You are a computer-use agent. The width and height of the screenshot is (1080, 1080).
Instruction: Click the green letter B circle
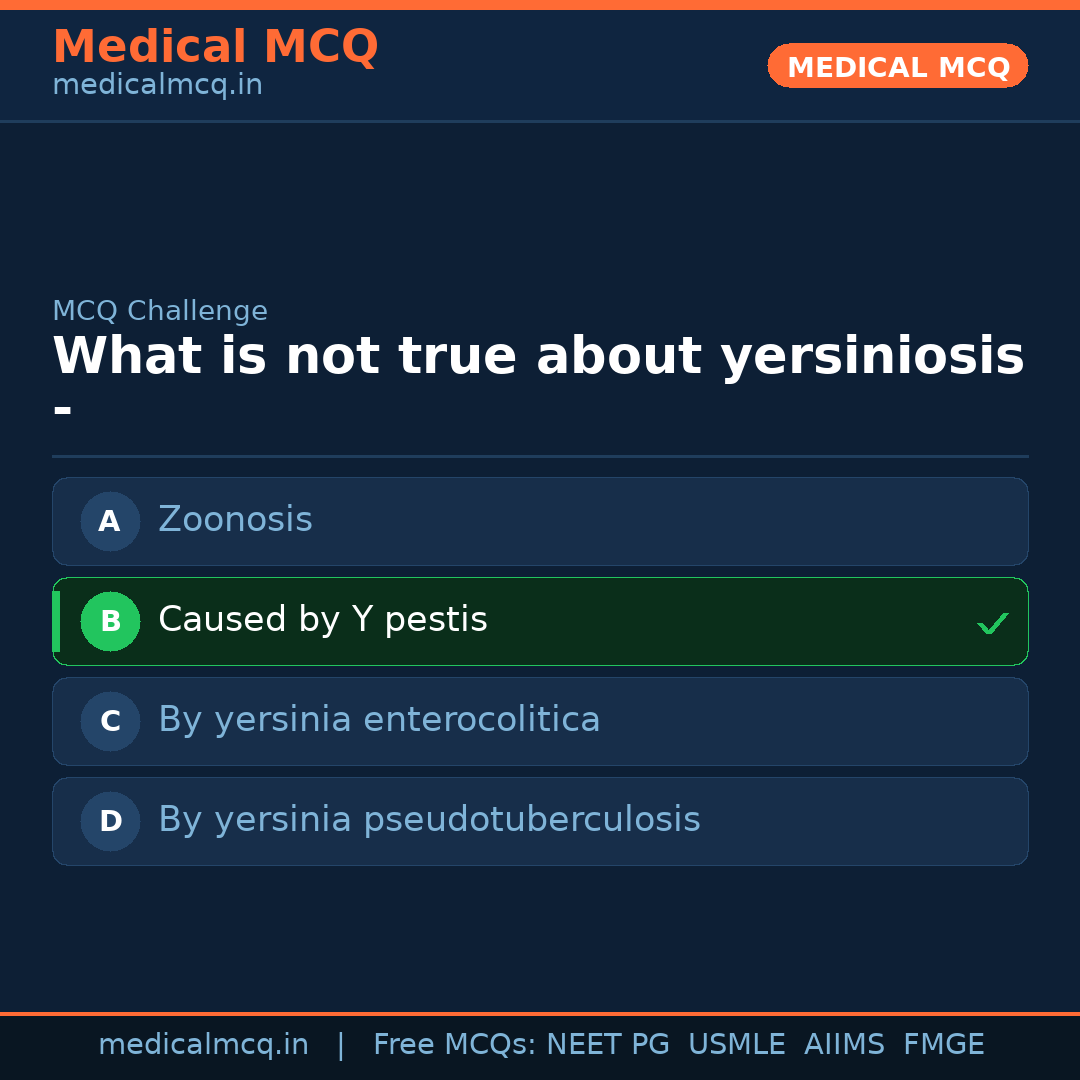pyautogui.click(x=110, y=621)
